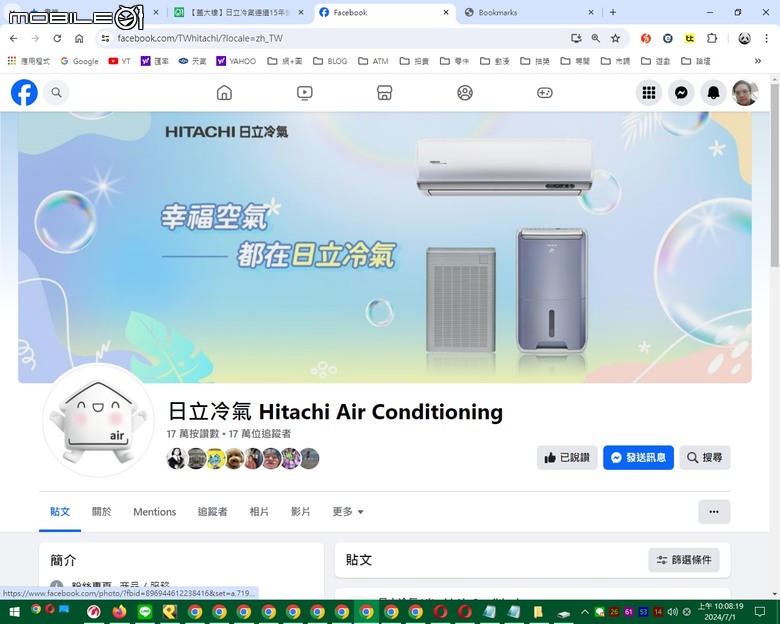780x624 pixels.
Task: Reload the current Facebook page
Action: pyautogui.click(x=57, y=38)
